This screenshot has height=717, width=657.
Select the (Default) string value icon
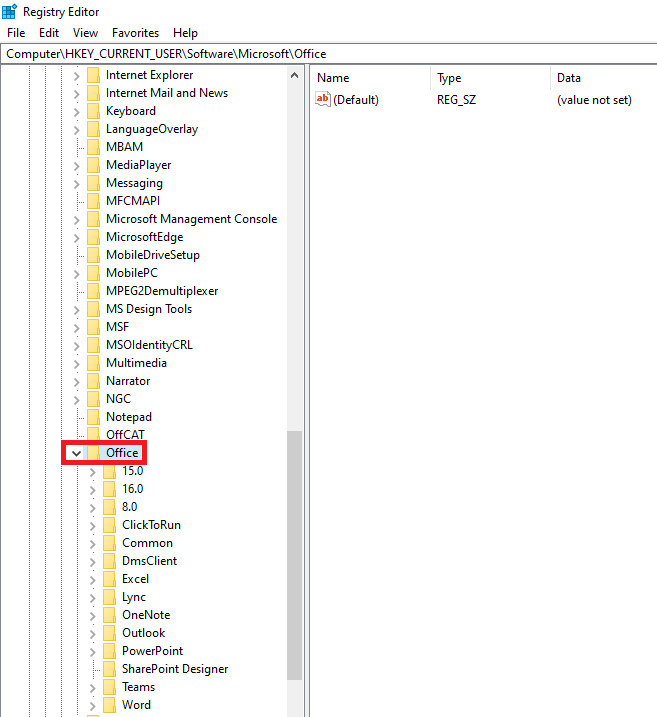pyautogui.click(x=323, y=99)
